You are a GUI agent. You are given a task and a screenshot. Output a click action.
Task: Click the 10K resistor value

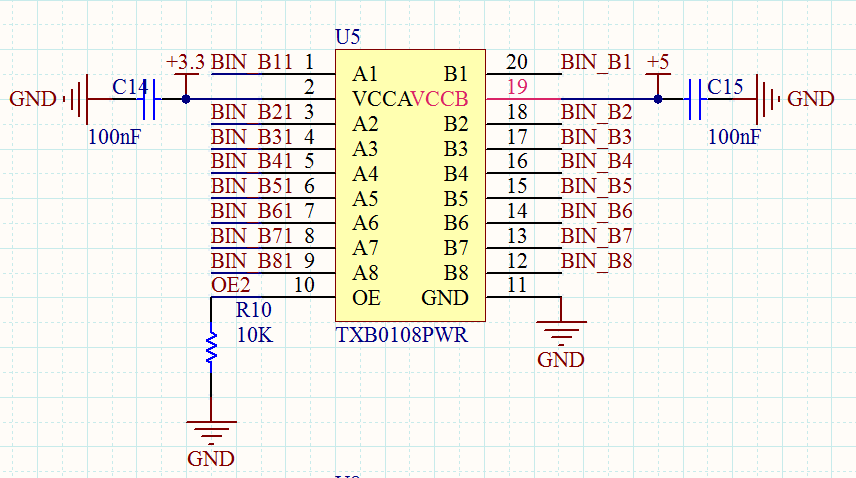pyautogui.click(x=254, y=335)
